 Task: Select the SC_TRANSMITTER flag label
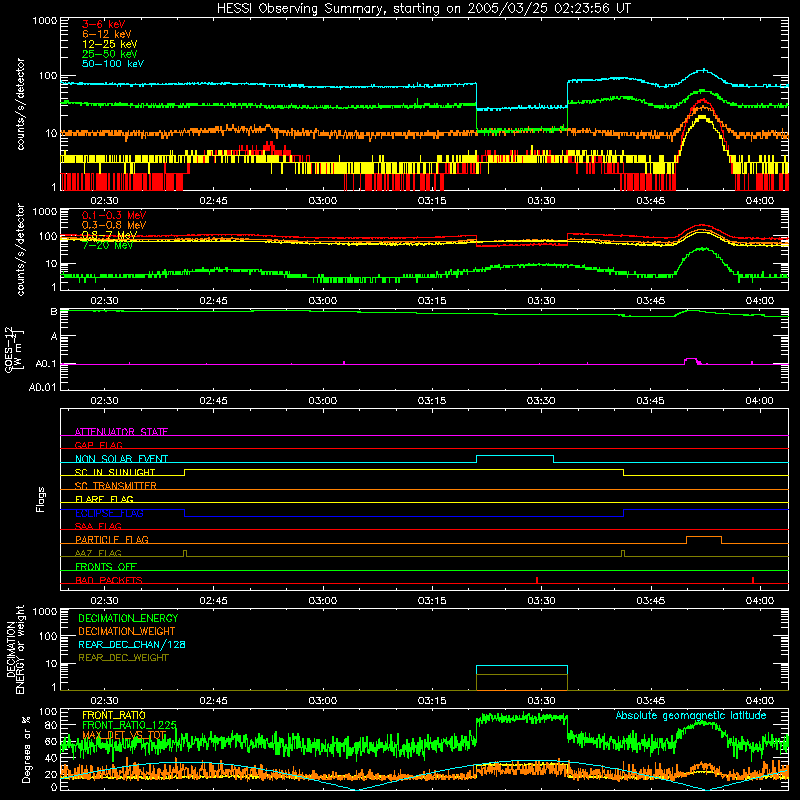[x=115, y=486]
